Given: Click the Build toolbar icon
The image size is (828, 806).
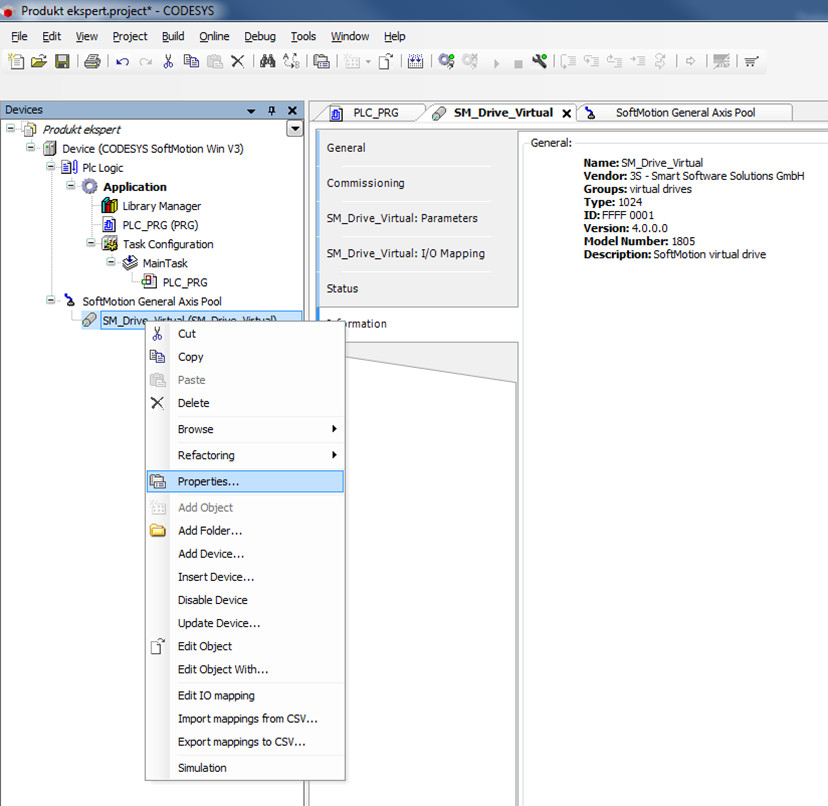Looking at the screenshot, I should point(416,61).
